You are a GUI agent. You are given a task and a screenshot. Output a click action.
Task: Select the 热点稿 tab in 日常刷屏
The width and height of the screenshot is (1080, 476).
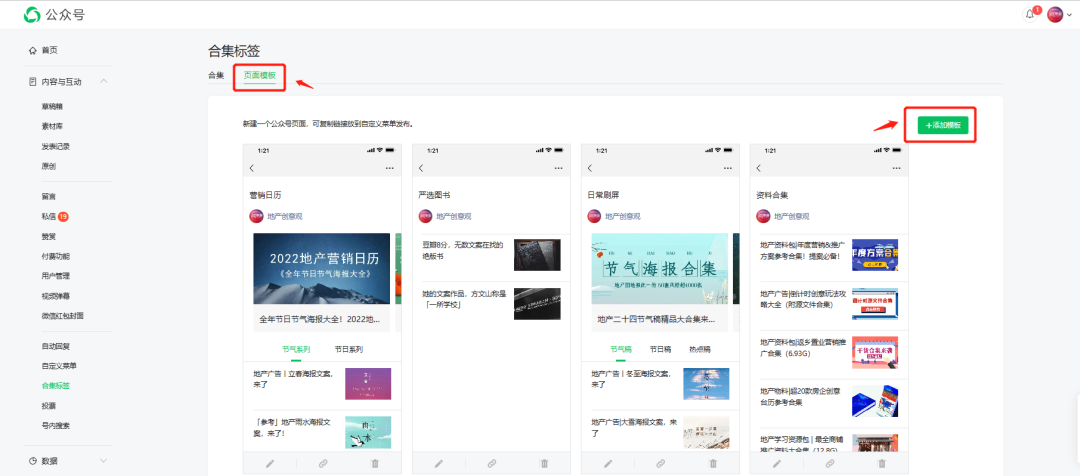pyautogui.click(x=699, y=350)
